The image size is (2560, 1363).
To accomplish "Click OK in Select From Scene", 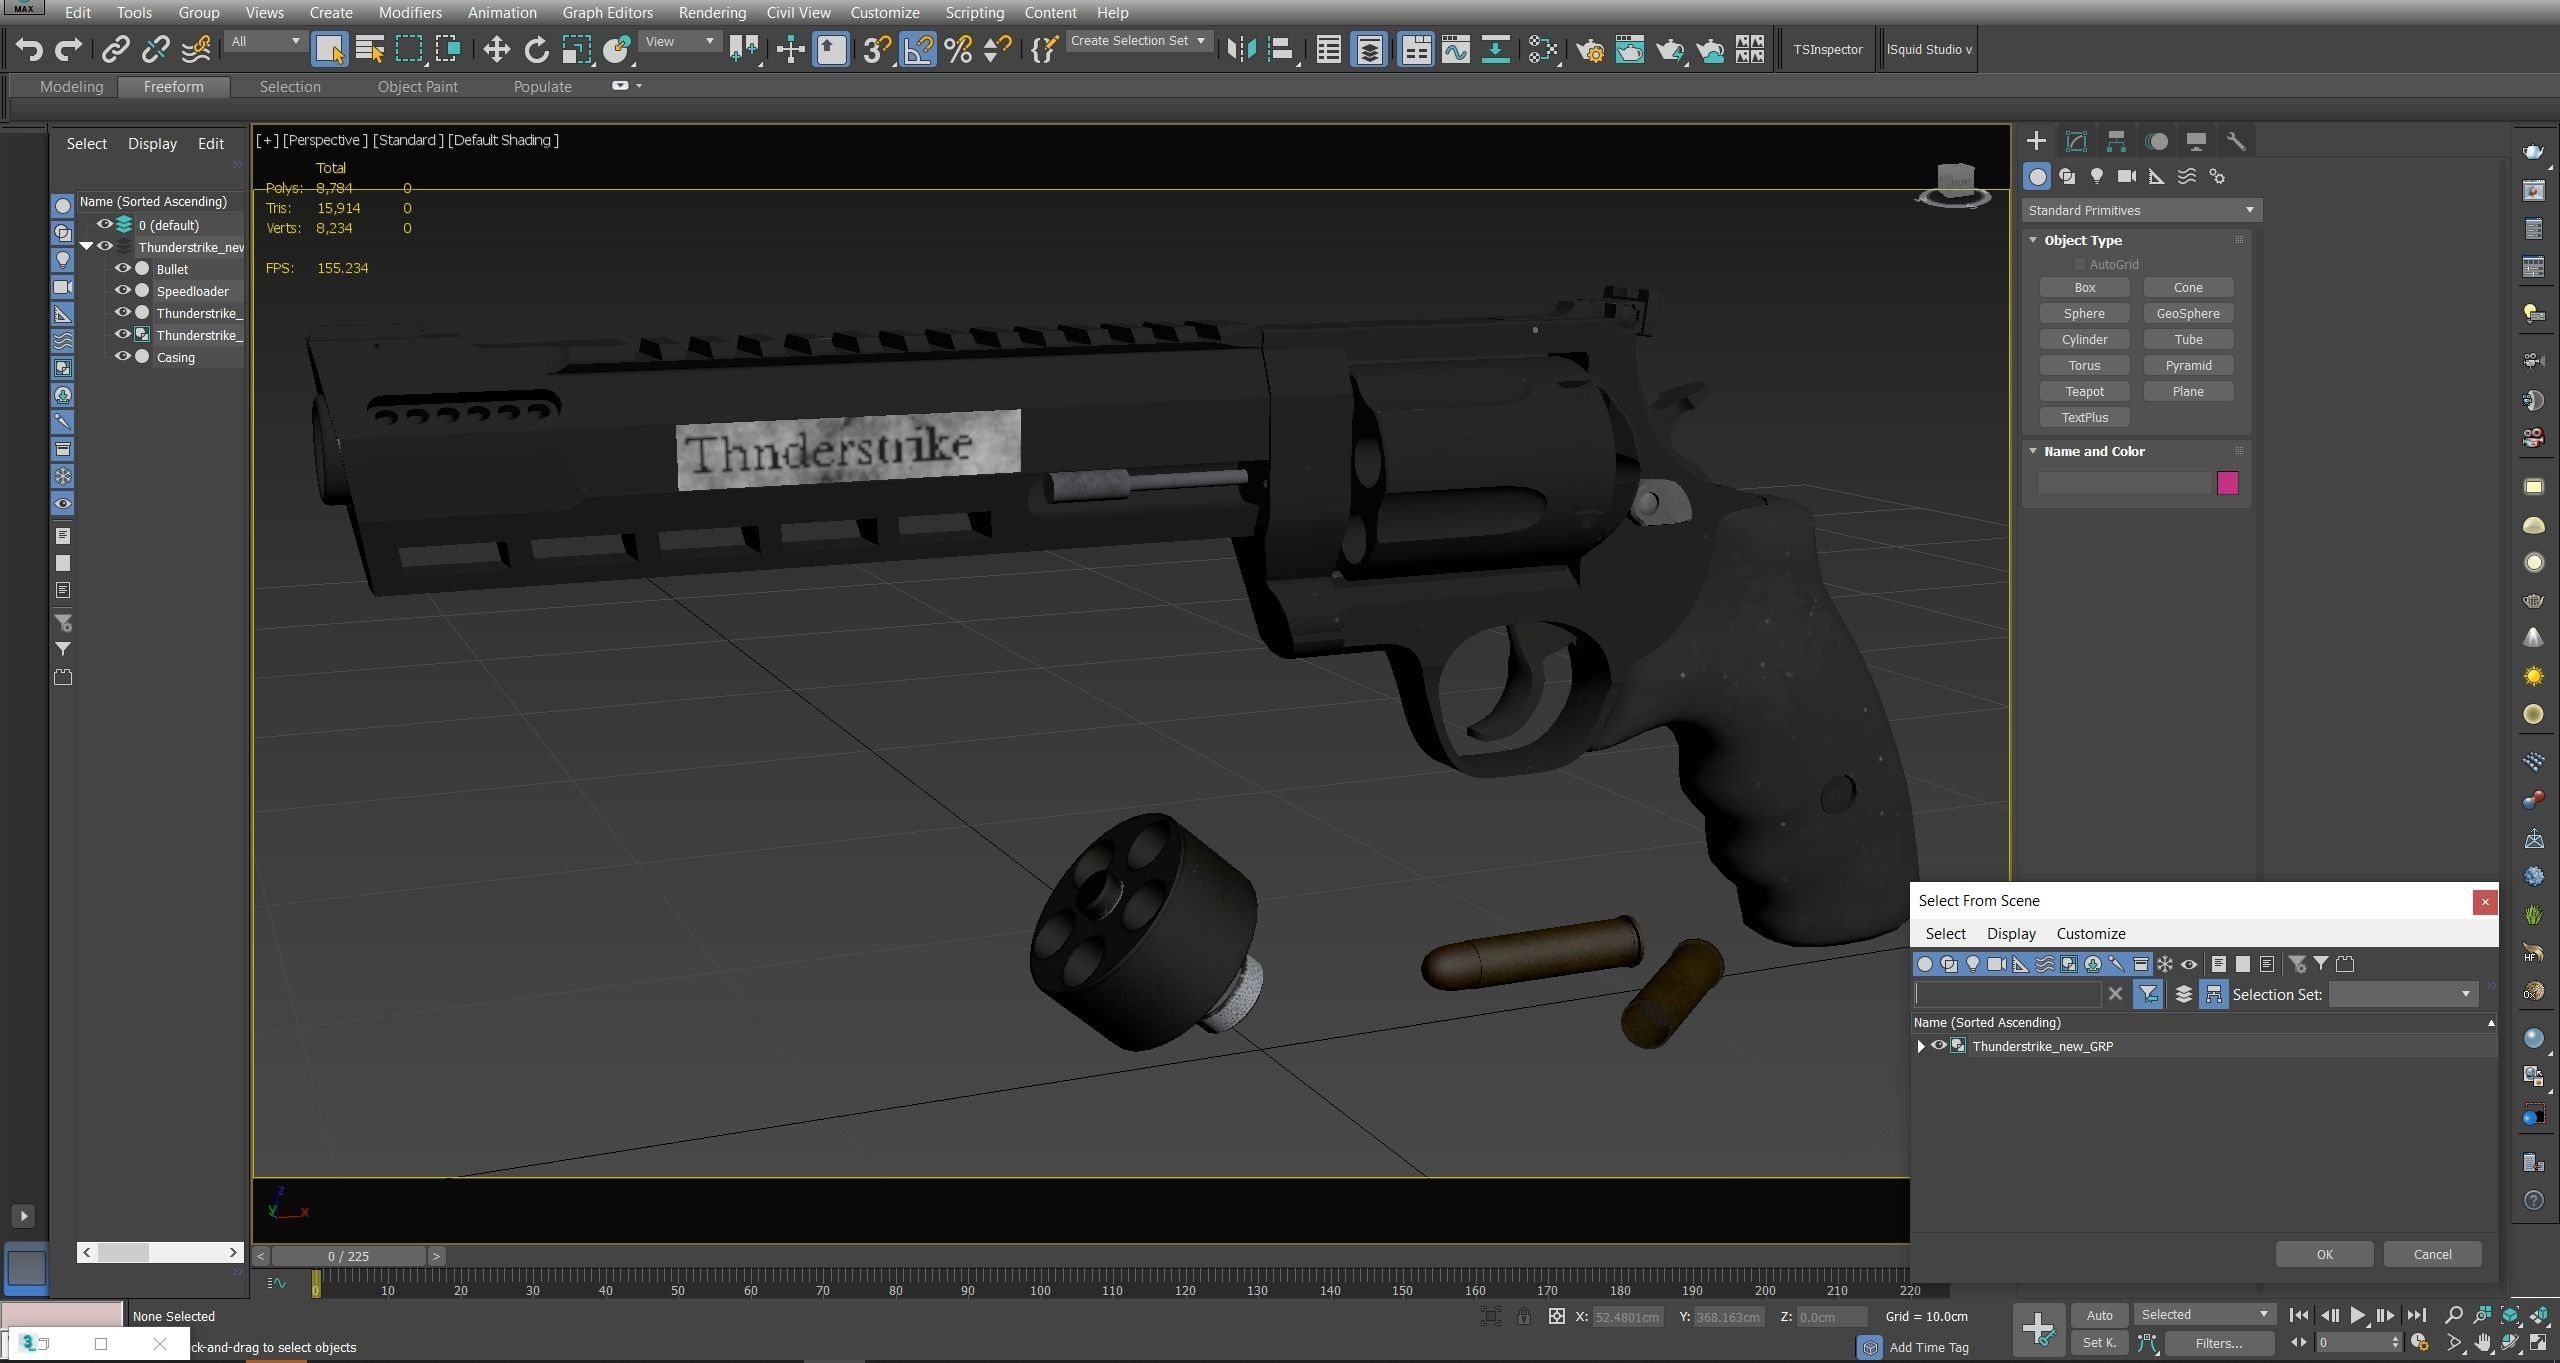I will [2324, 1254].
